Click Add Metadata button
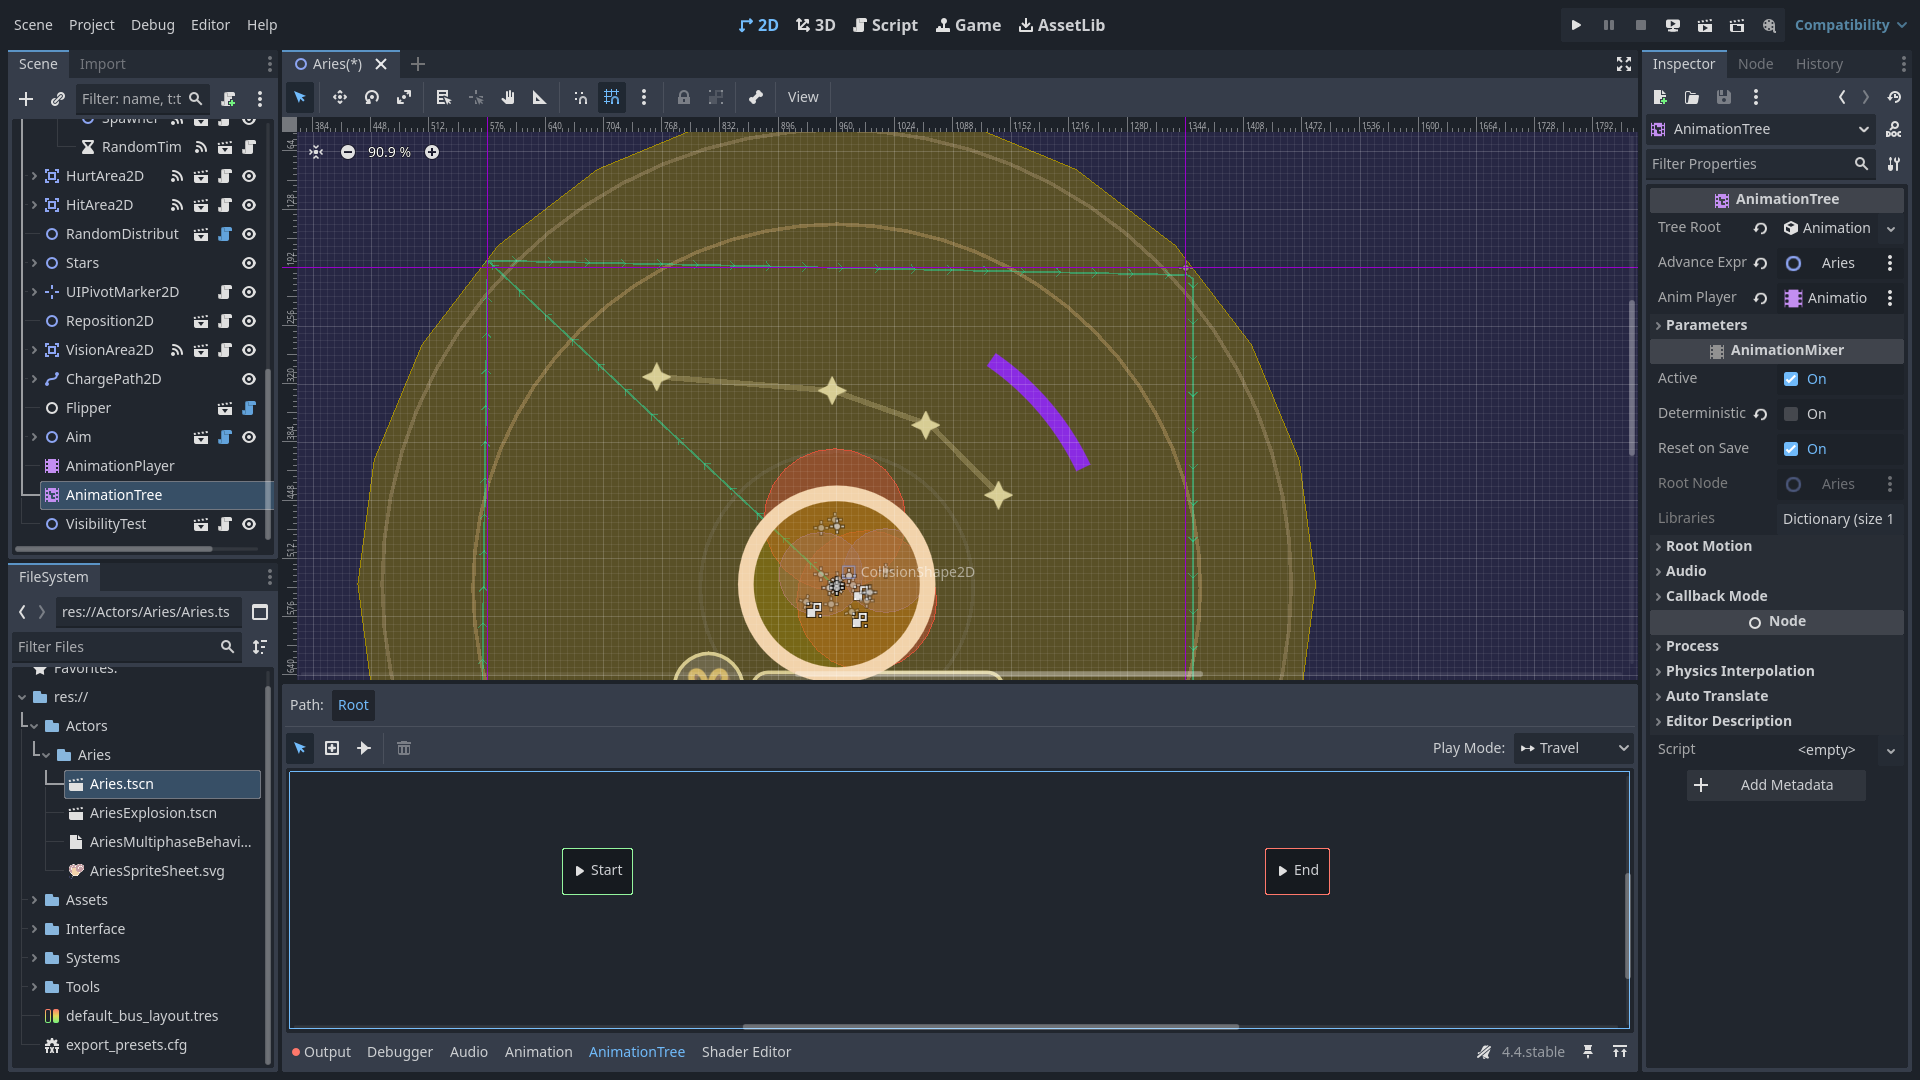The height and width of the screenshot is (1080, 1920). (1775, 785)
